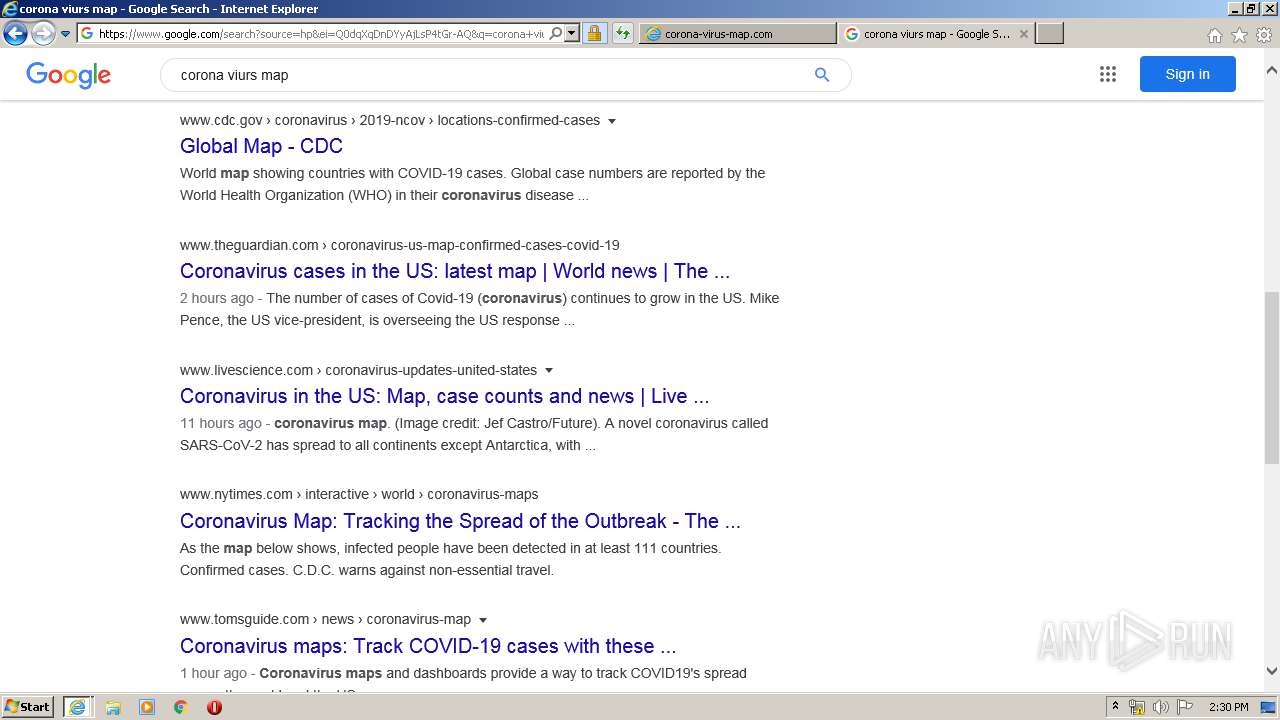Open Windows Explorer folder icon in taskbar
Viewport: 1280px width, 720px height.
tap(113, 707)
